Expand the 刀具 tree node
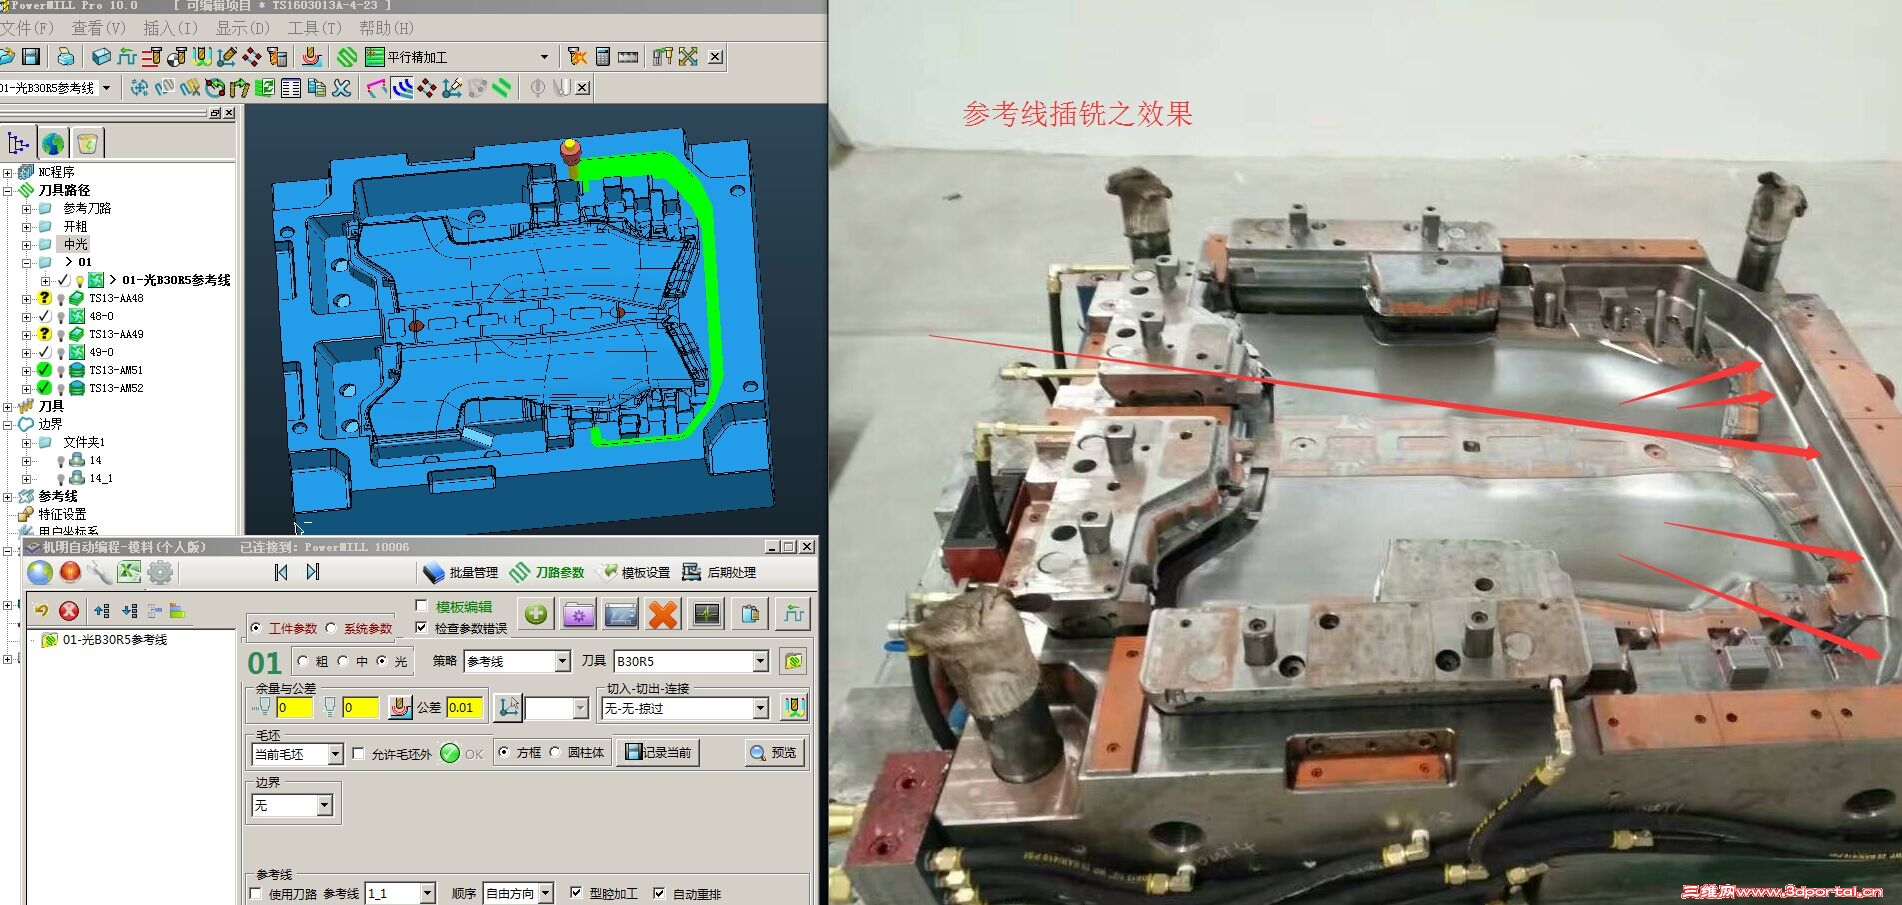Image resolution: width=1902 pixels, height=905 pixels. pyautogui.click(x=7, y=406)
